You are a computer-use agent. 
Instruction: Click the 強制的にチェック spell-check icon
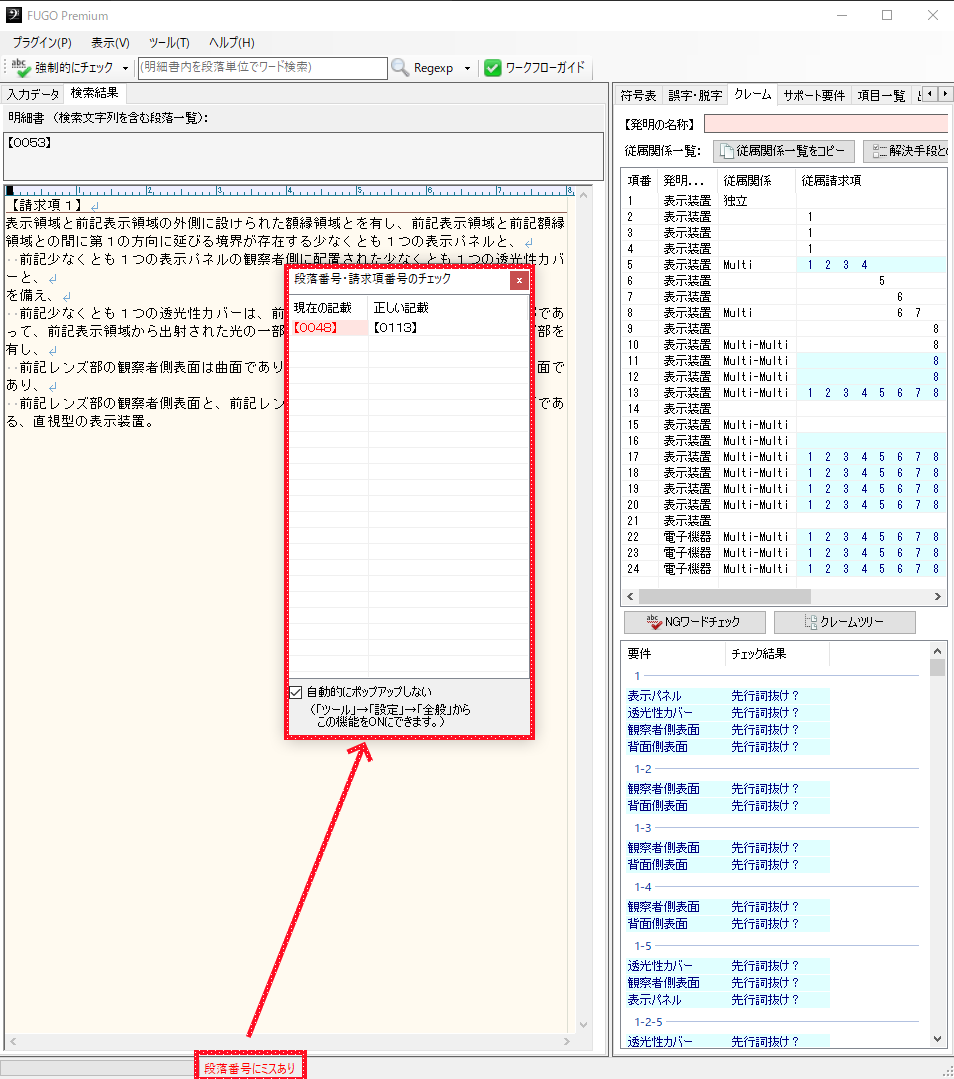click(x=21, y=68)
